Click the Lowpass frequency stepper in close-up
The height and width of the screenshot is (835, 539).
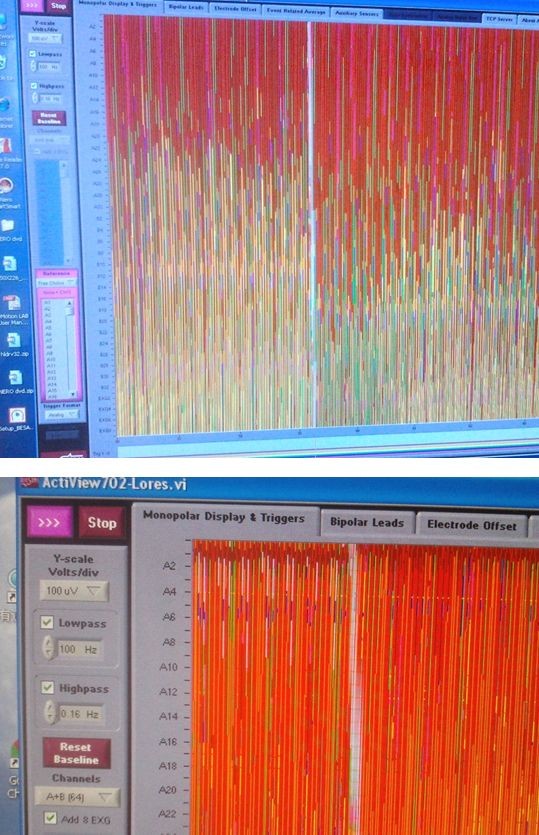coord(48,649)
